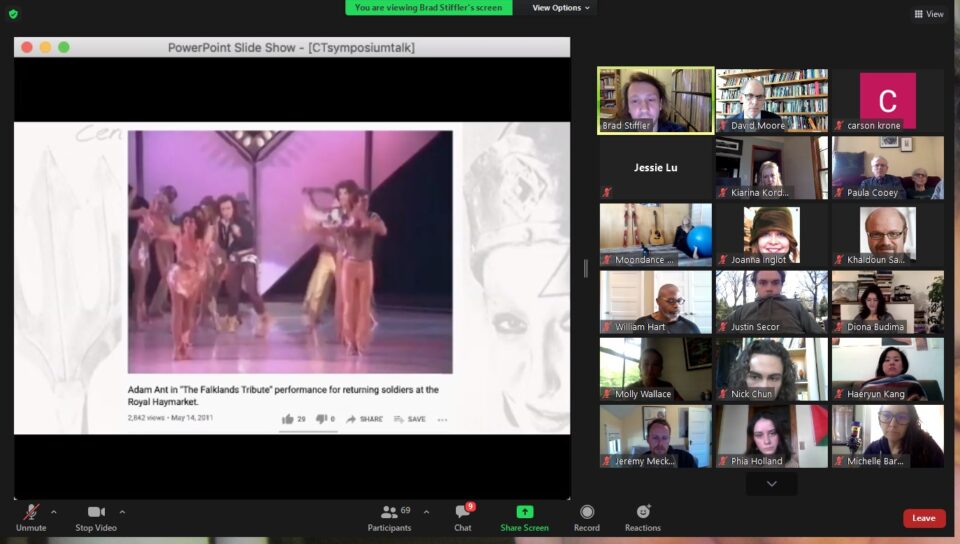Expand audio options arrow beside Unmute

click(54, 511)
